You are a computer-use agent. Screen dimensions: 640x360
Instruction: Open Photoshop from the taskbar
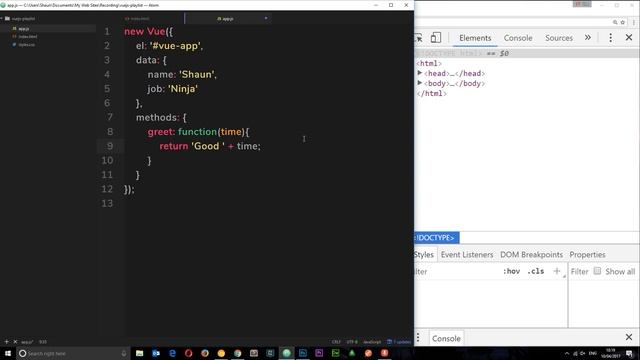coord(303,353)
